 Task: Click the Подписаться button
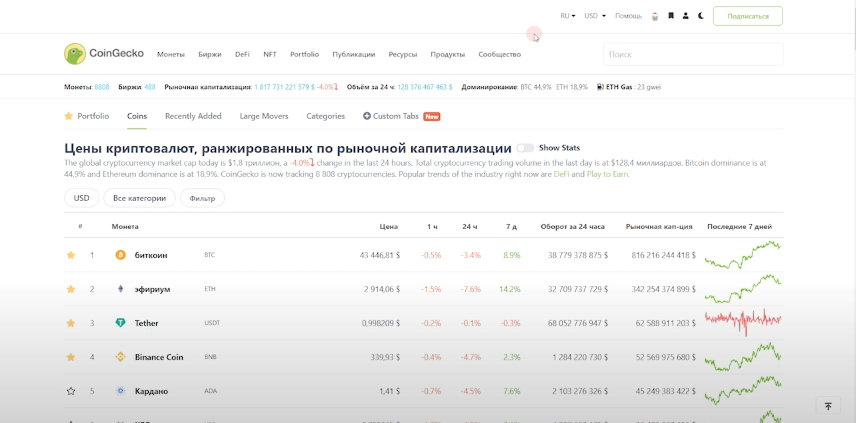pos(748,16)
